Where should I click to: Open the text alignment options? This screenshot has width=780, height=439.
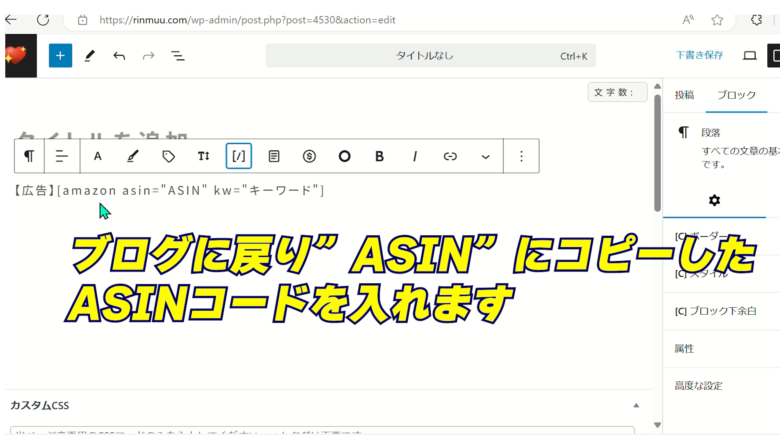[x=61, y=156]
